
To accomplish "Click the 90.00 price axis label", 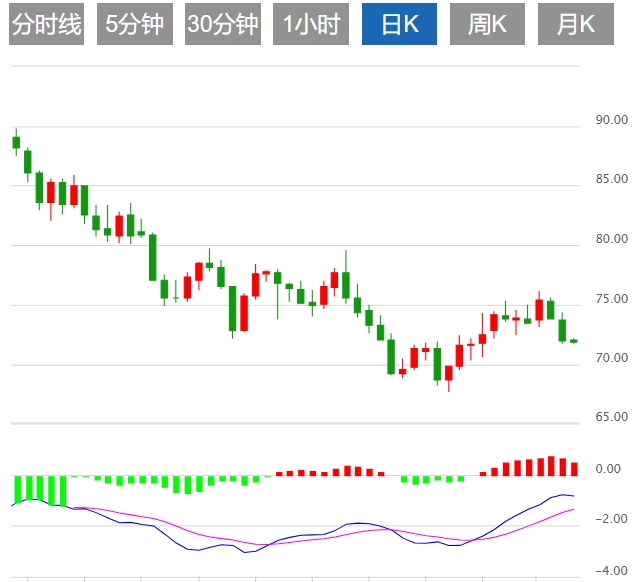I will [610, 121].
